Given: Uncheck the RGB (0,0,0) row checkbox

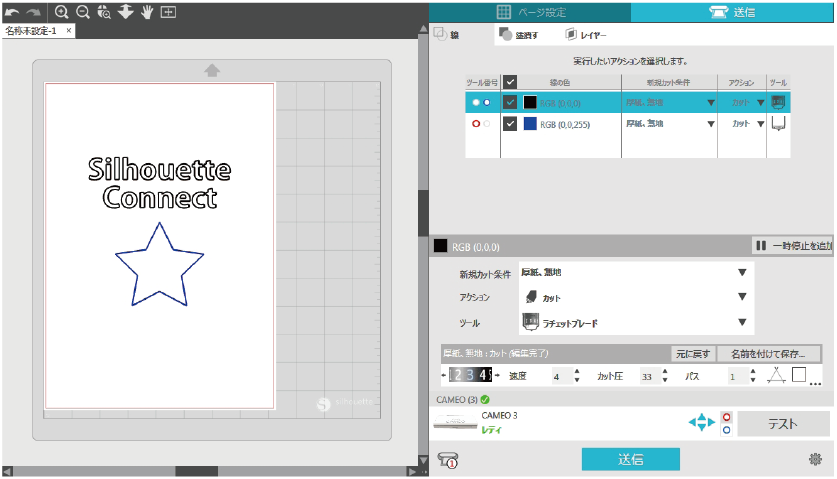Looking at the screenshot, I should coord(510,102).
